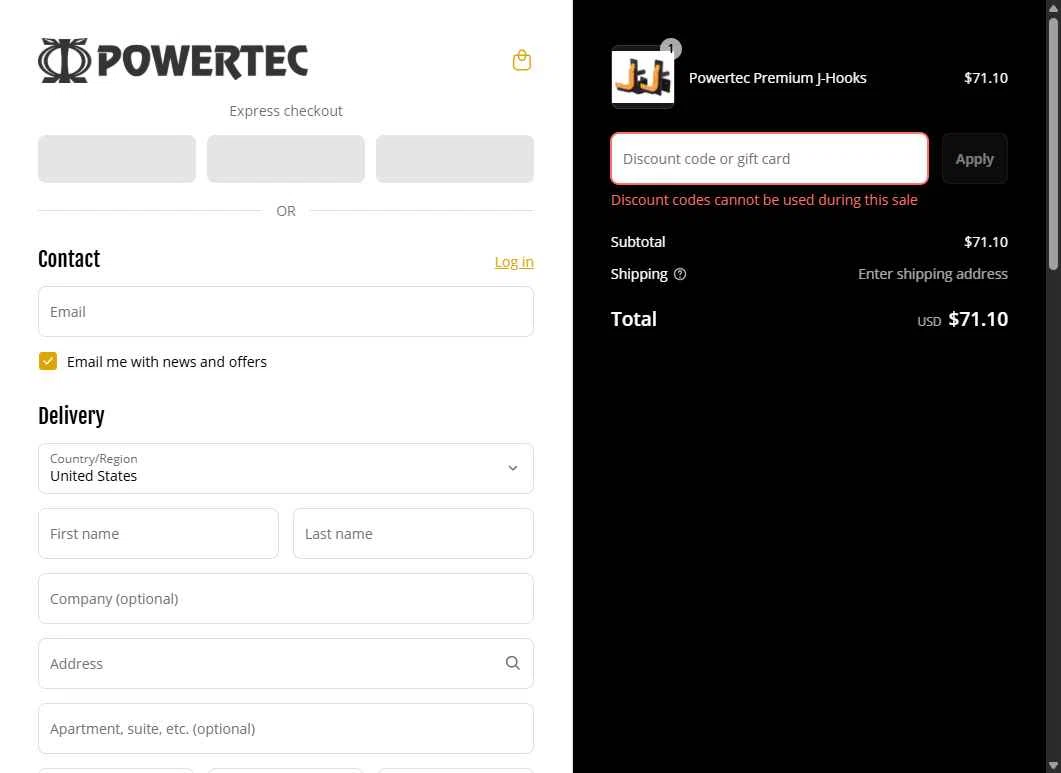Click the Contact heading
Screen dimensions: 1061x773
69,259
